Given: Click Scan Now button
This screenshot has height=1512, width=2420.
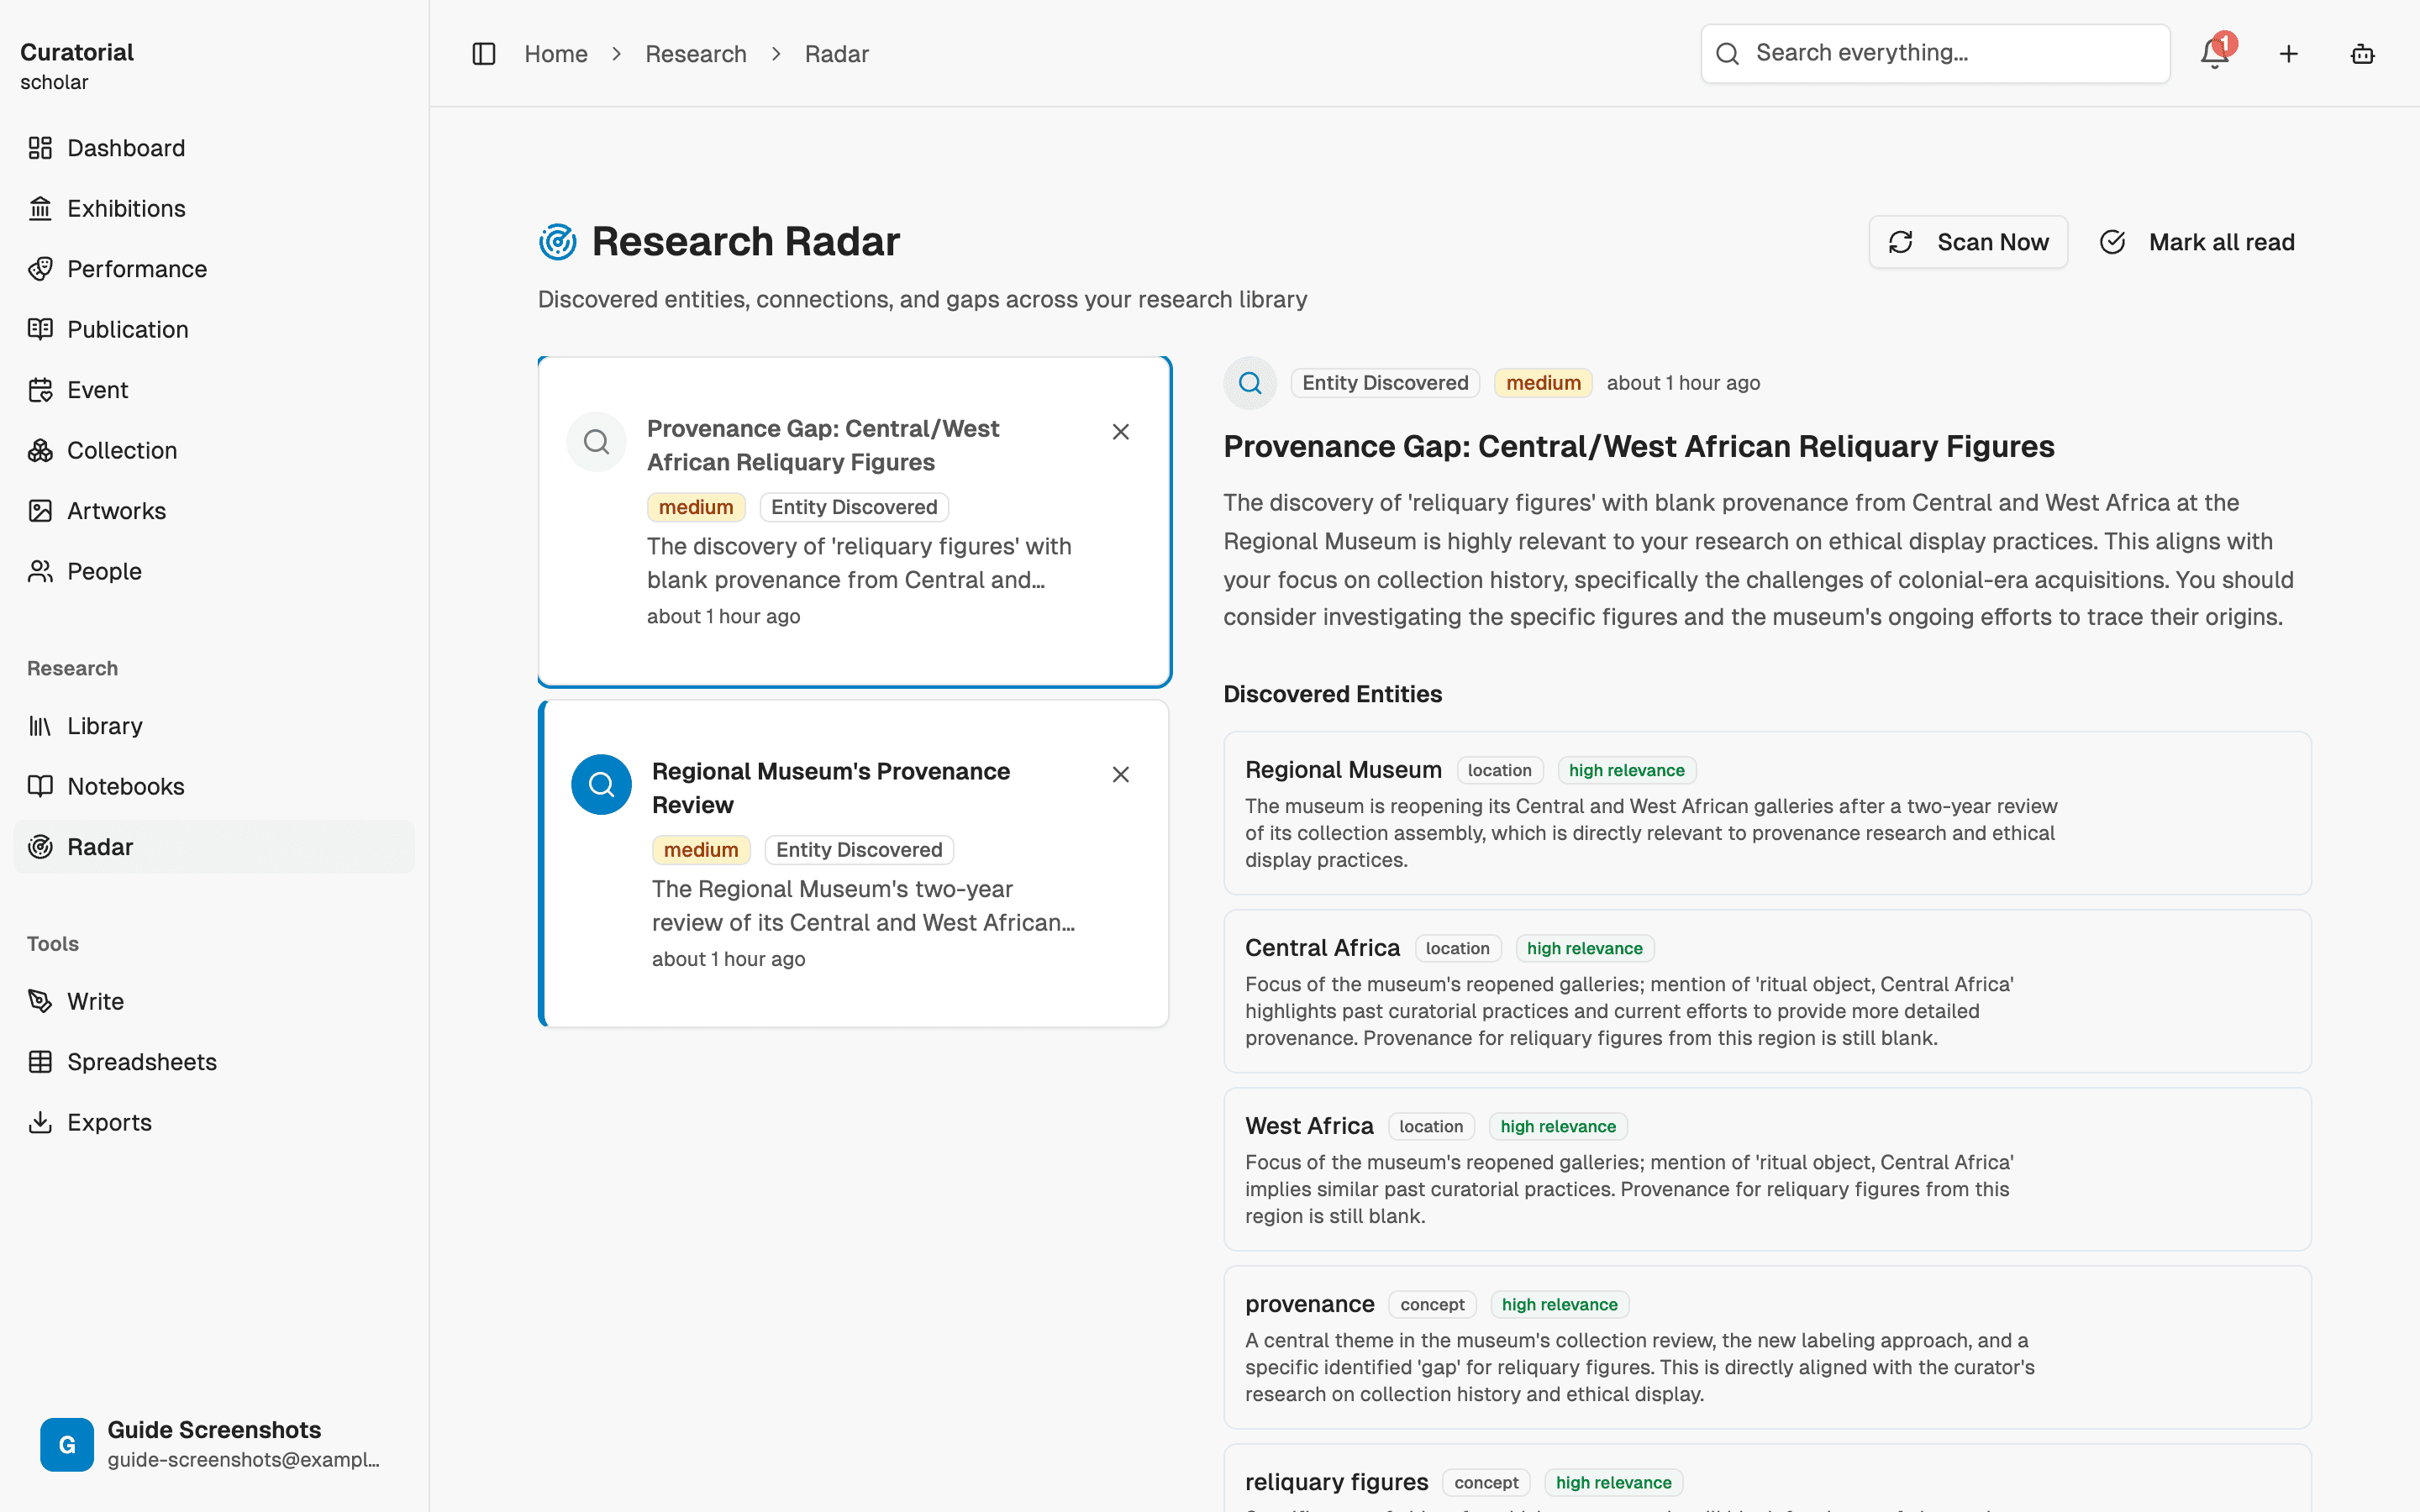Looking at the screenshot, I should [1968, 242].
